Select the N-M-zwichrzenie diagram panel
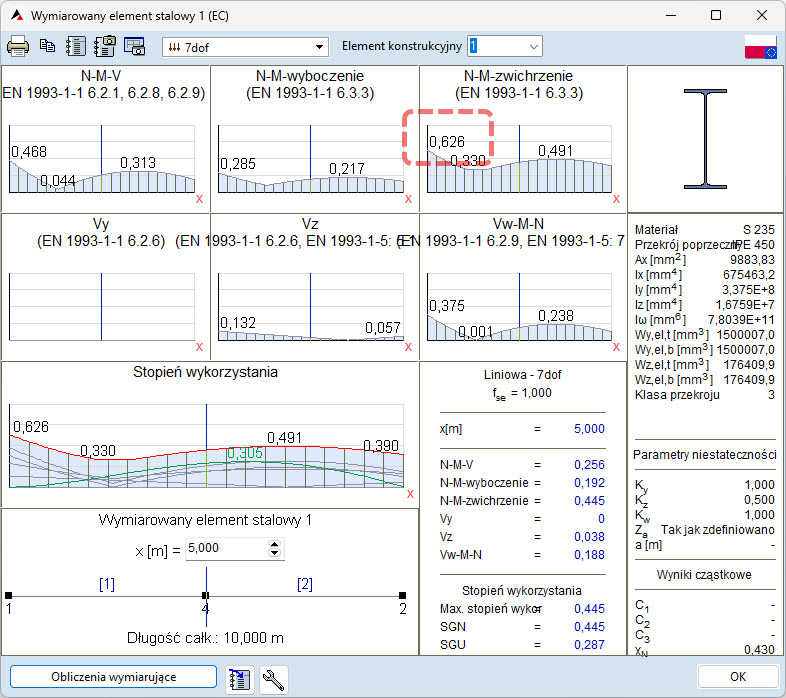This screenshot has width=786, height=698. pyautogui.click(x=523, y=139)
